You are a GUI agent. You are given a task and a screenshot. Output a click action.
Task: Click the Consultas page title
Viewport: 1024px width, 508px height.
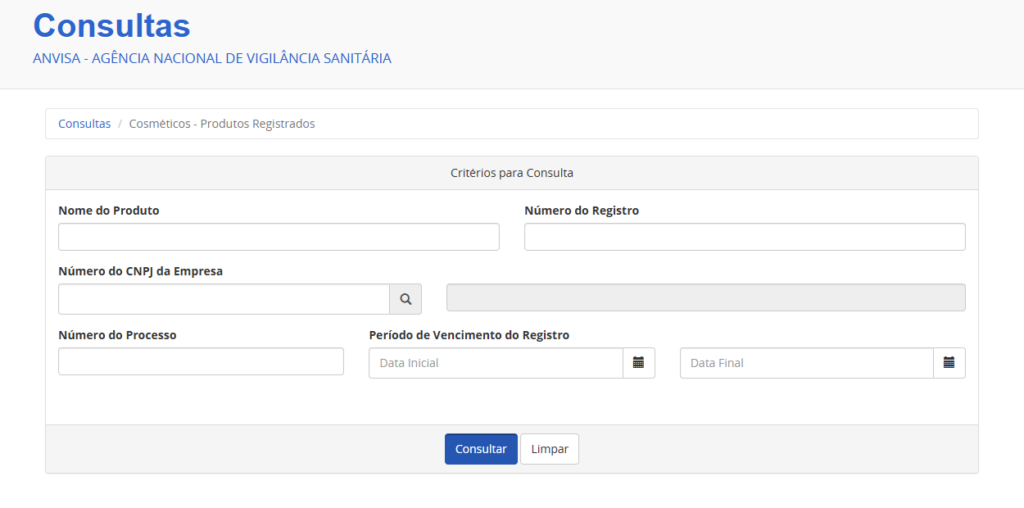click(x=111, y=26)
